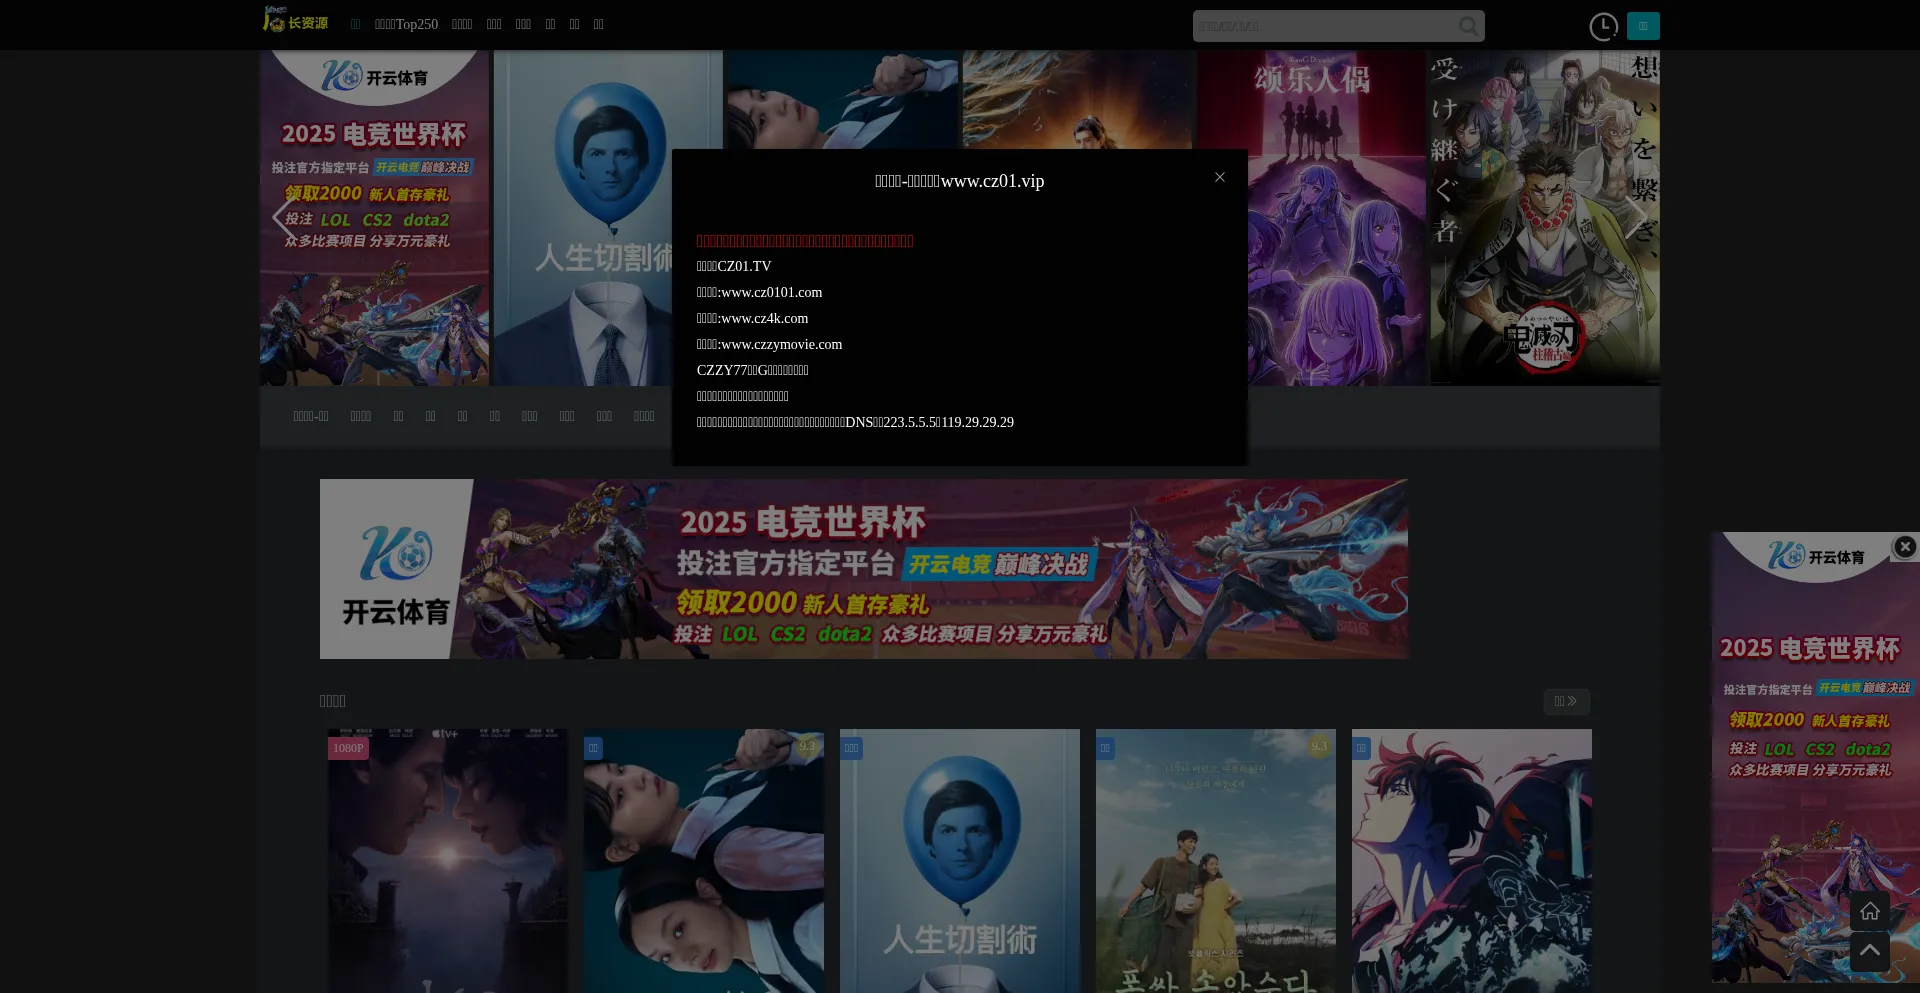Click the teal button beside the clock icon

point(1643,26)
